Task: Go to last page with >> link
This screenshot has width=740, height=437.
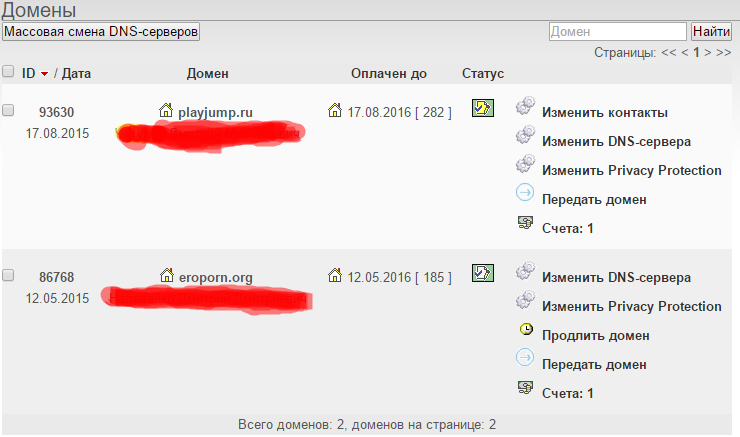Action: pos(723,52)
